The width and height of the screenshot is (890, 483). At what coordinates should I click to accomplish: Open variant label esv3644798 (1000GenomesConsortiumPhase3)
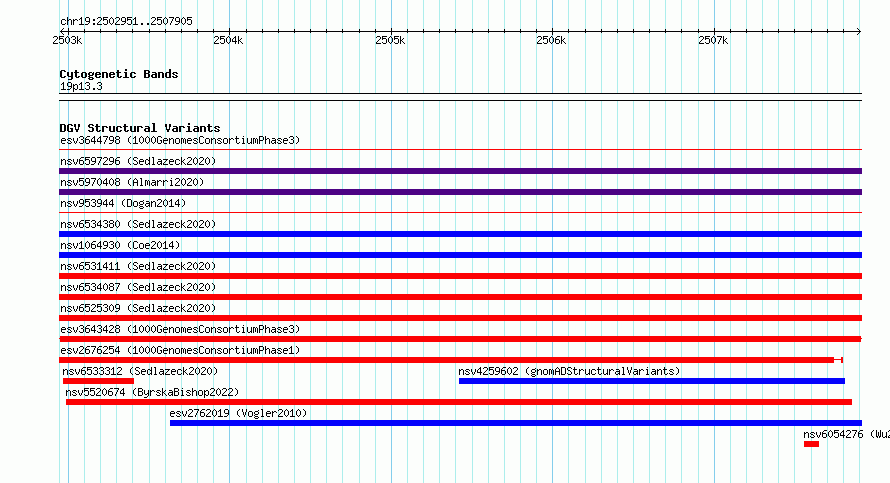tap(180, 140)
